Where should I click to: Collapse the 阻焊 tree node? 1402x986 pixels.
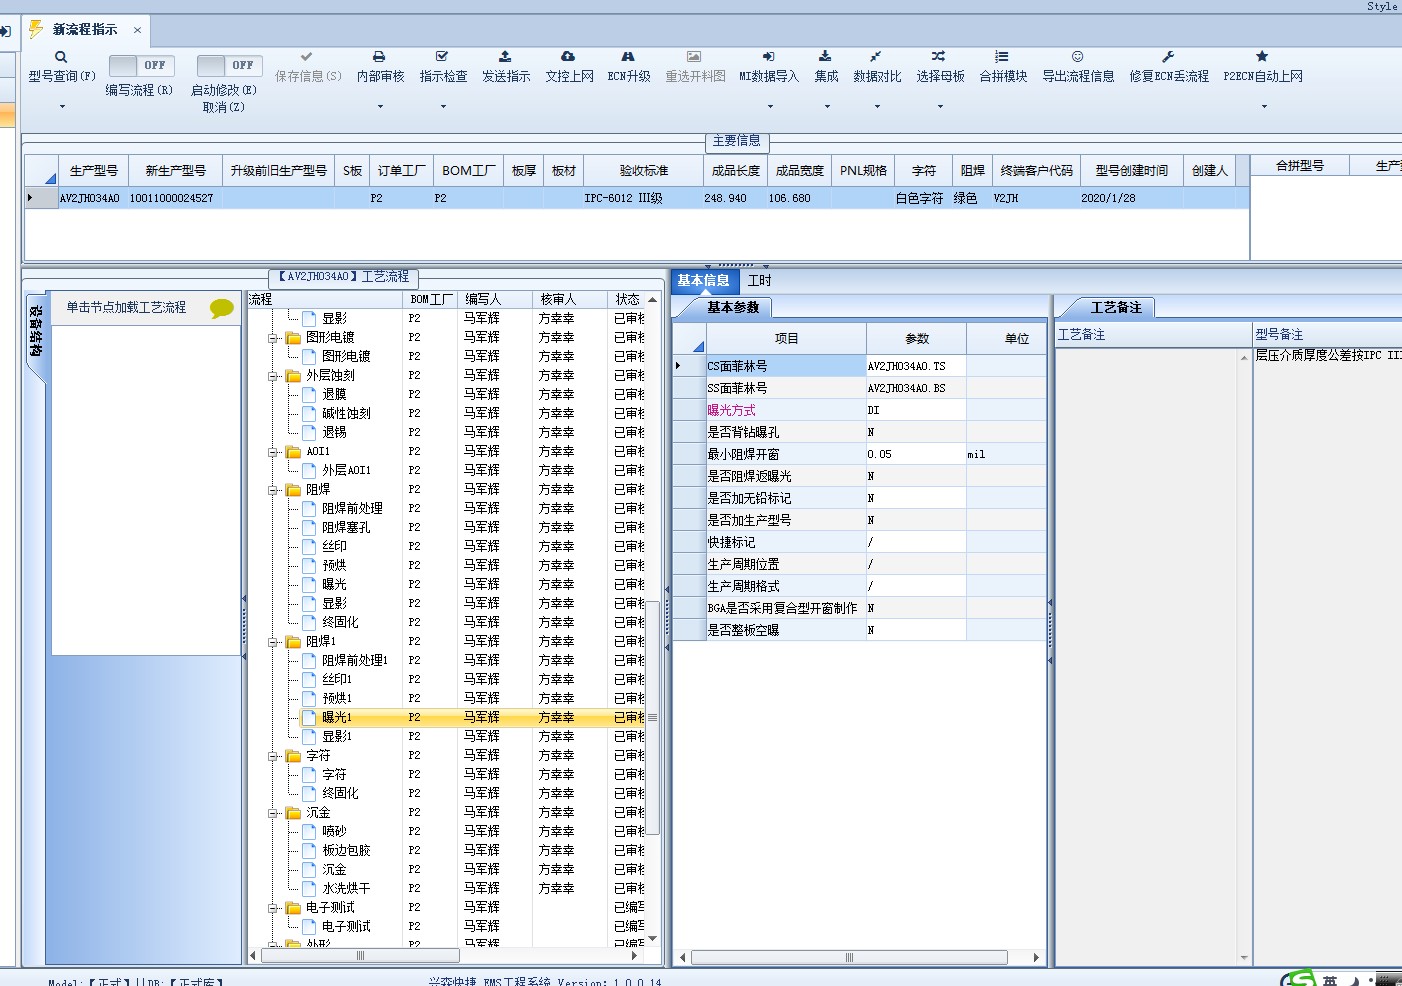[x=273, y=490]
